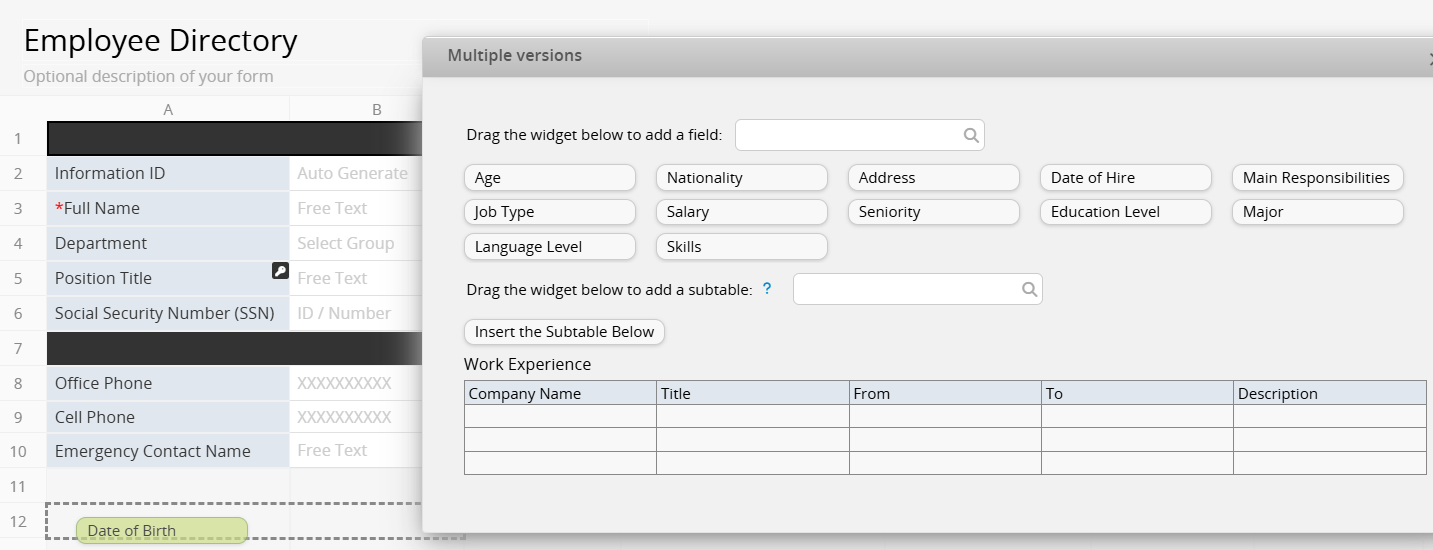Open the blue question mark help icon
This screenshot has height=550, width=1433.
[x=767, y=289]
